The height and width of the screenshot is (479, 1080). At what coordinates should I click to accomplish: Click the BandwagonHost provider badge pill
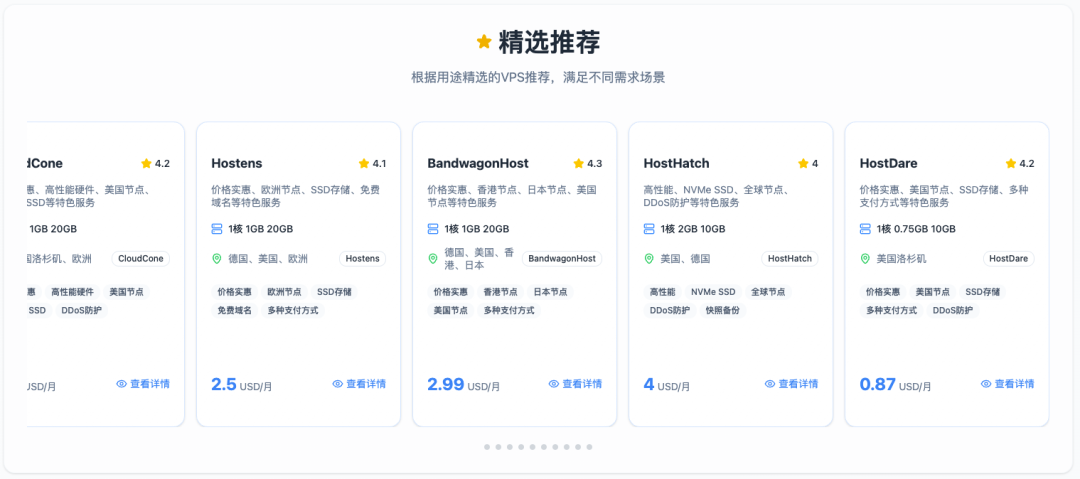click(x=562, y=259)
